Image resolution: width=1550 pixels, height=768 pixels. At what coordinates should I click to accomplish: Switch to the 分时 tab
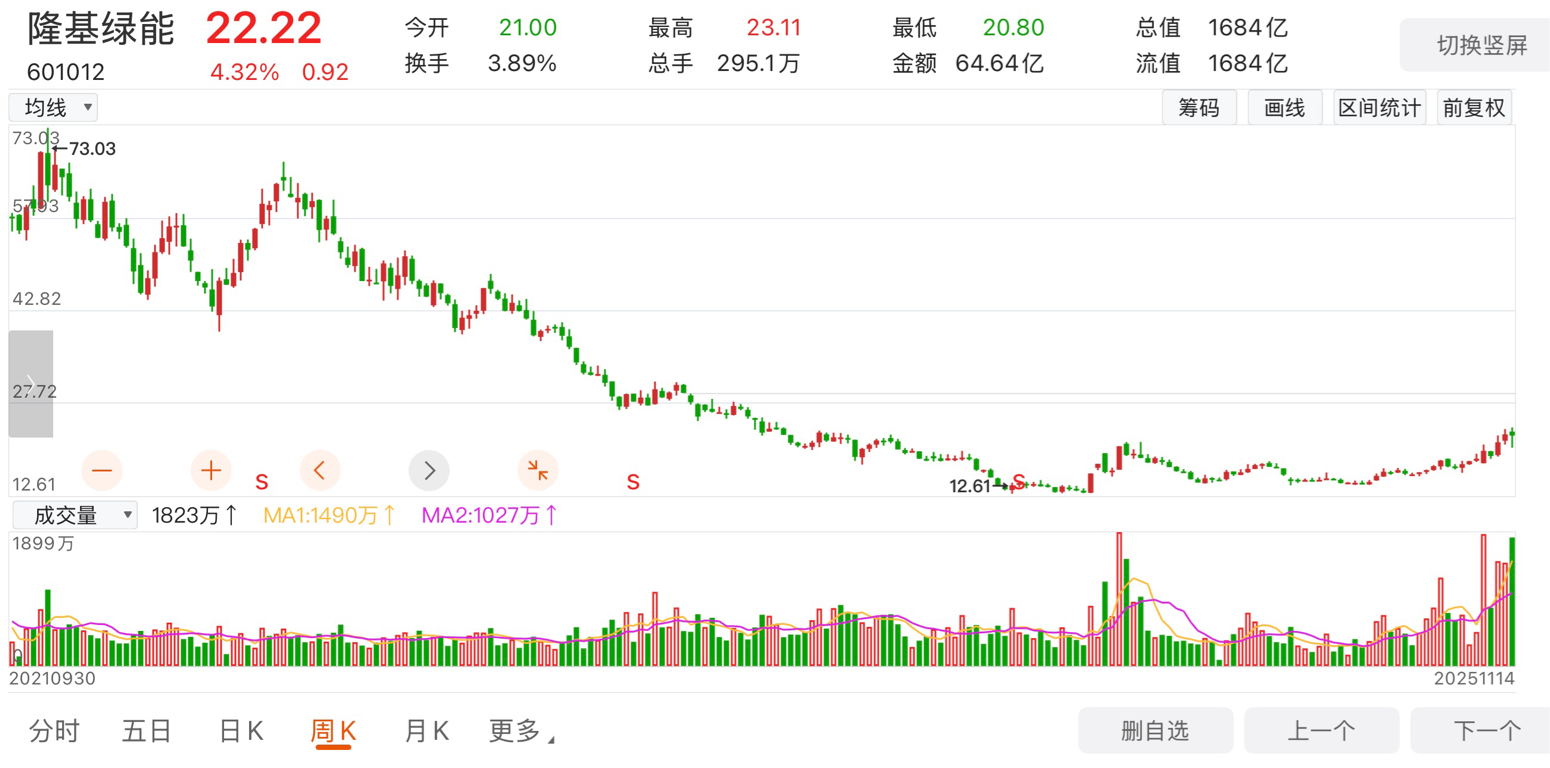(x=54, y=732)
